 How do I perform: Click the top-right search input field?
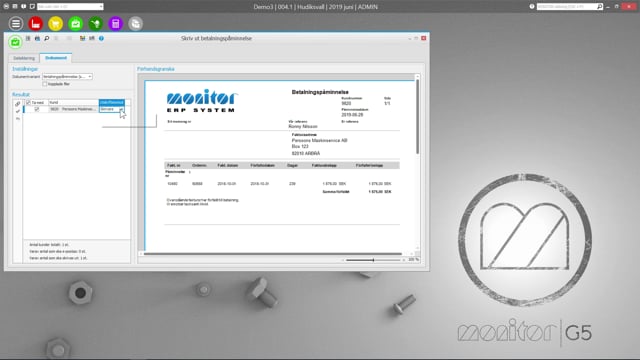(x=567, y=7)
